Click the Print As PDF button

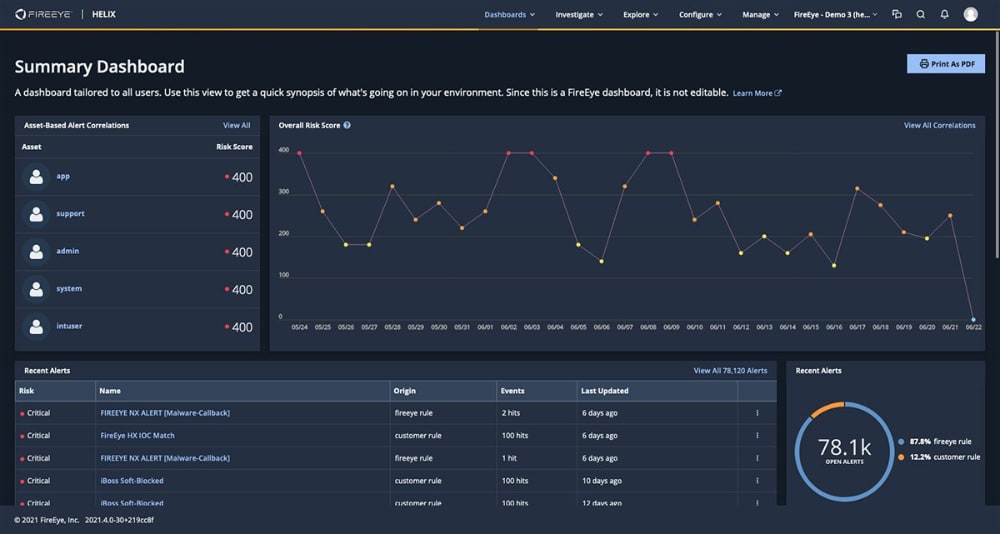click(946, 64)
